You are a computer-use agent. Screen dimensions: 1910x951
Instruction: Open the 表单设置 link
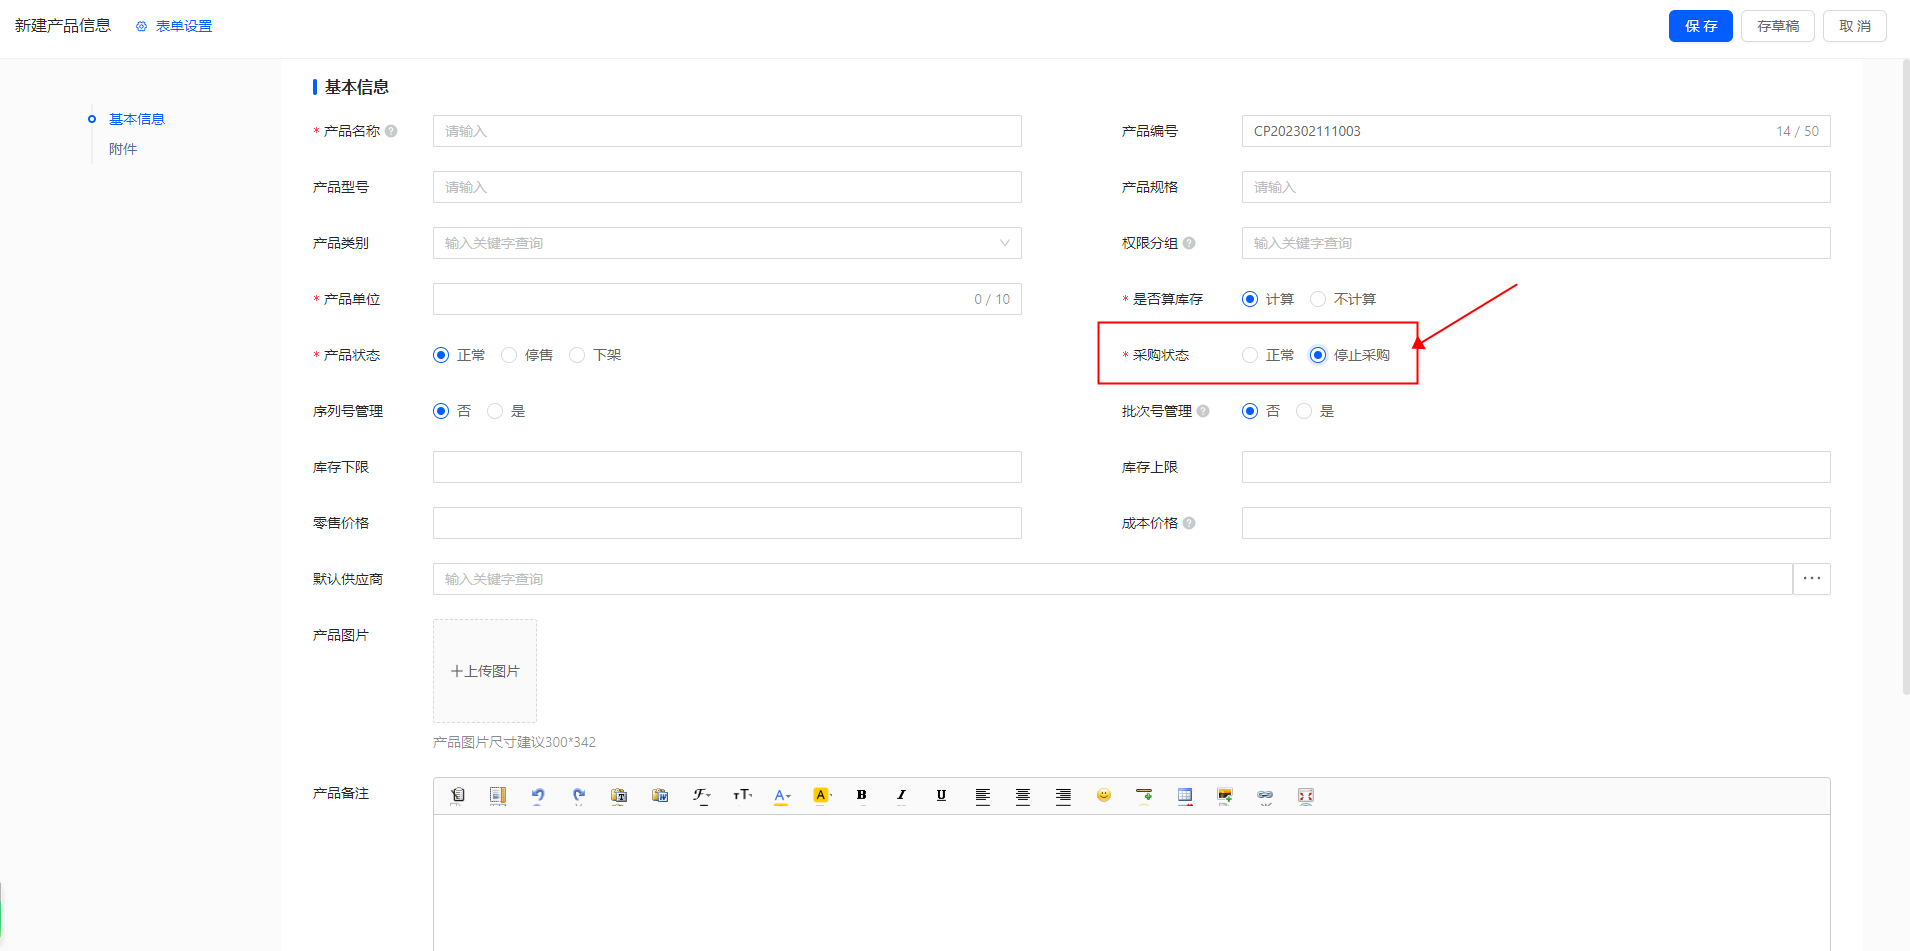[184, 27]
